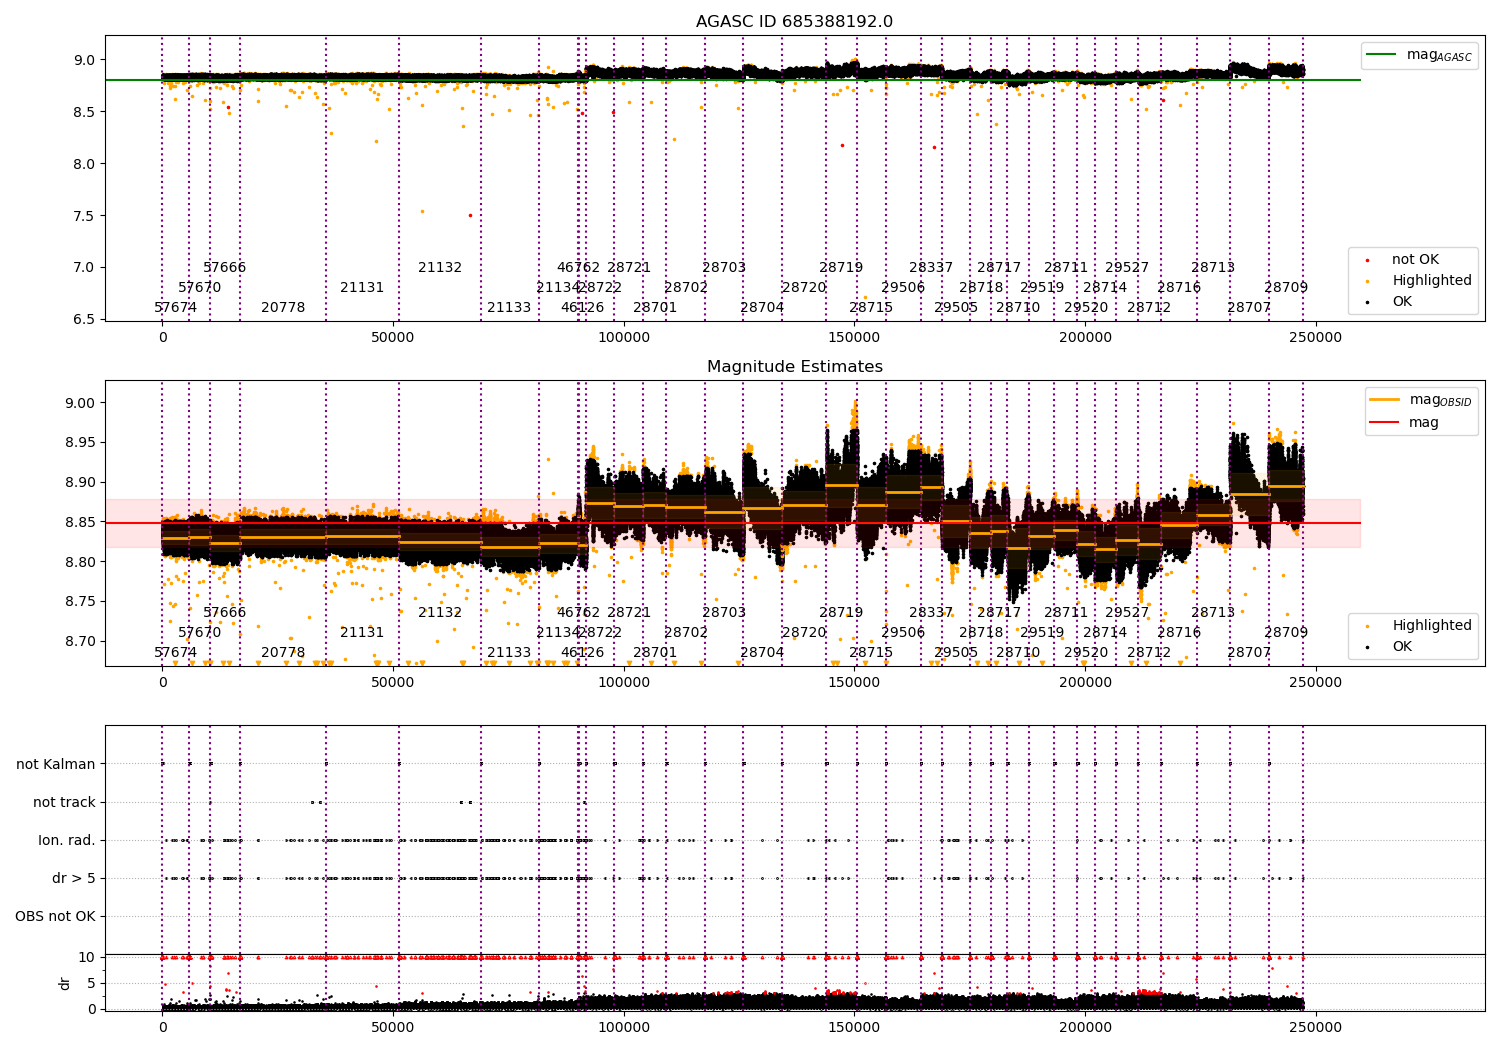Click the 28719 OBSID label in top plot
Screen dimensions: 1500x1050
(841, 268)
